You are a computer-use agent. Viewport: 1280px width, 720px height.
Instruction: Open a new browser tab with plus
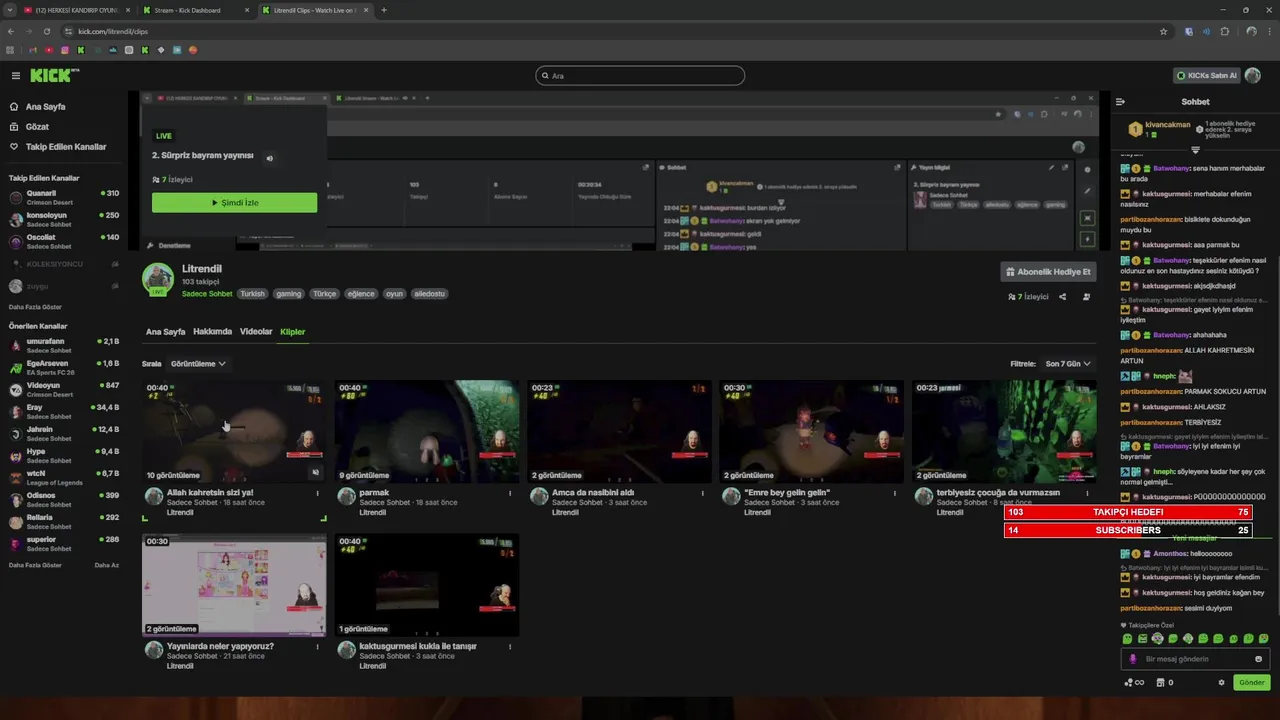coord(384,10)
